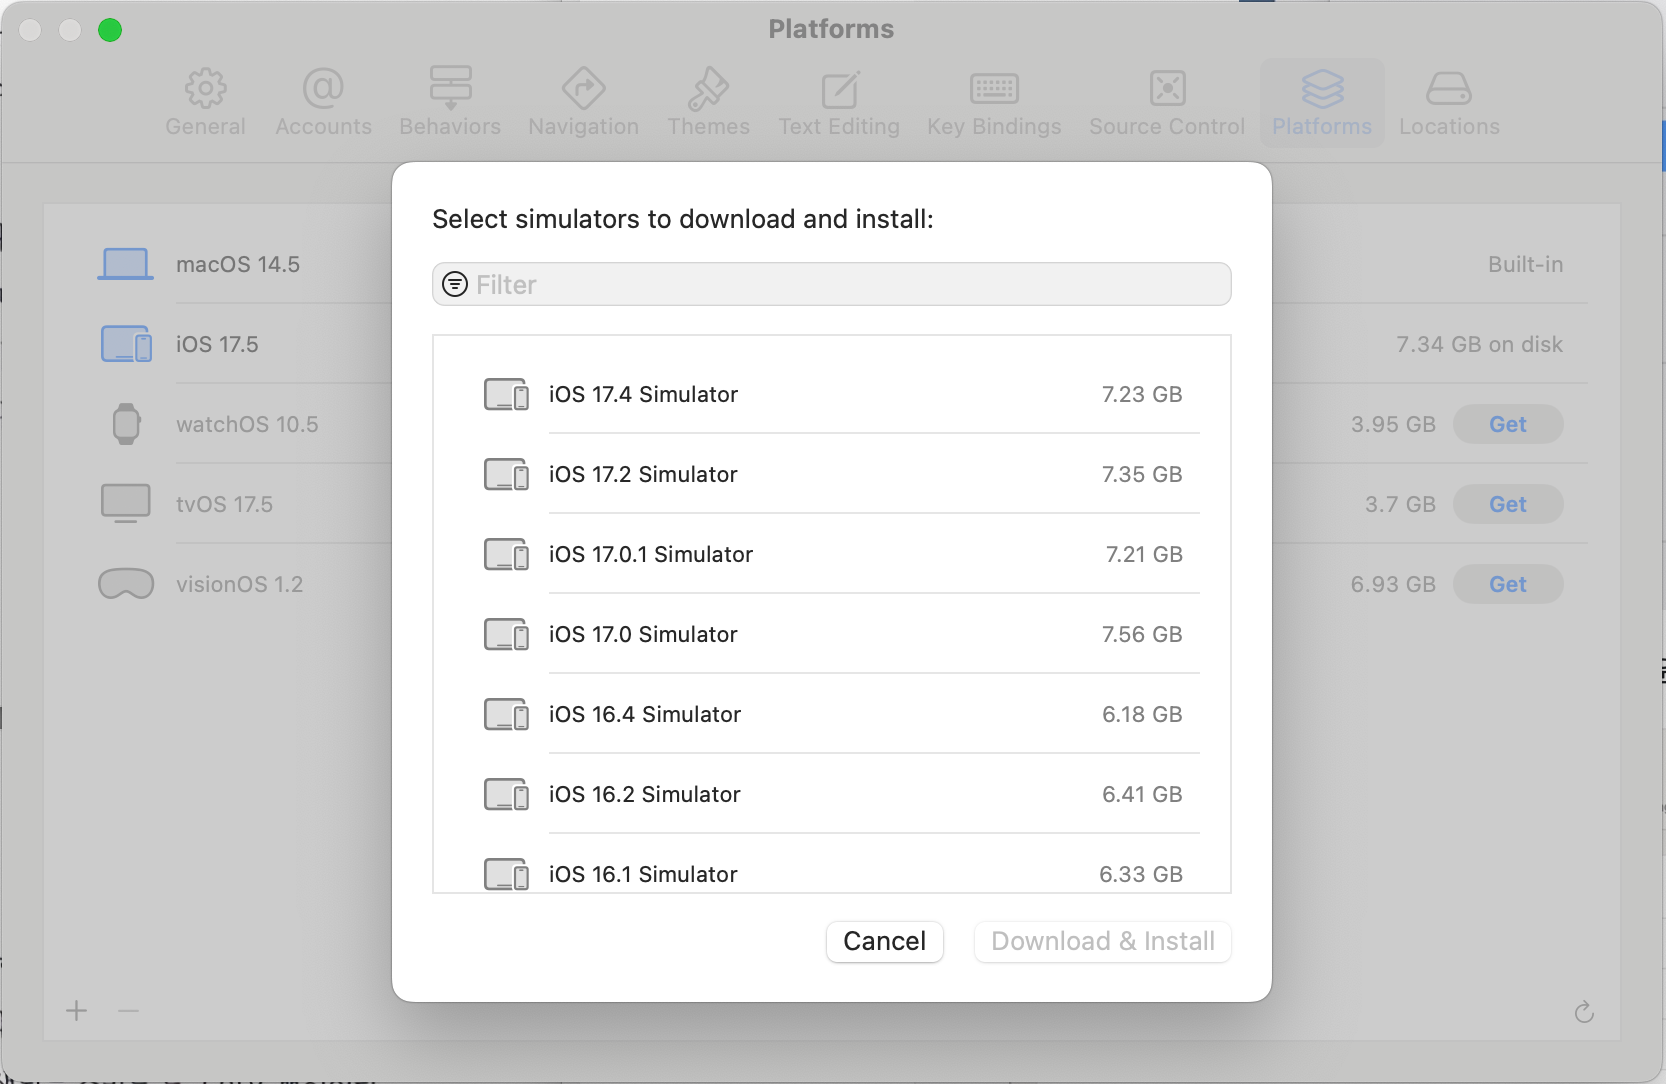Get the visionOS 1.2 platform

pos(1508,584)
